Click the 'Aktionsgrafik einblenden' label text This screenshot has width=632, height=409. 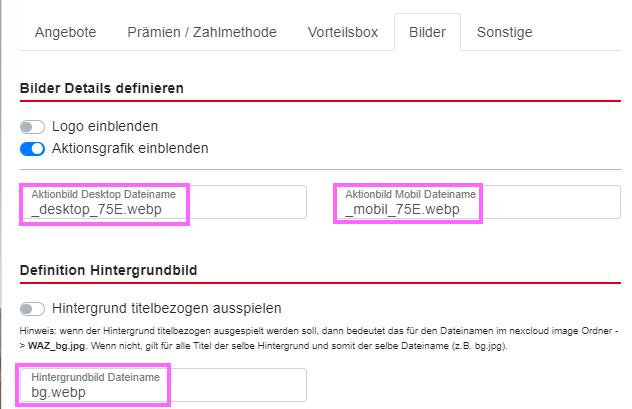tap(130, 148)
